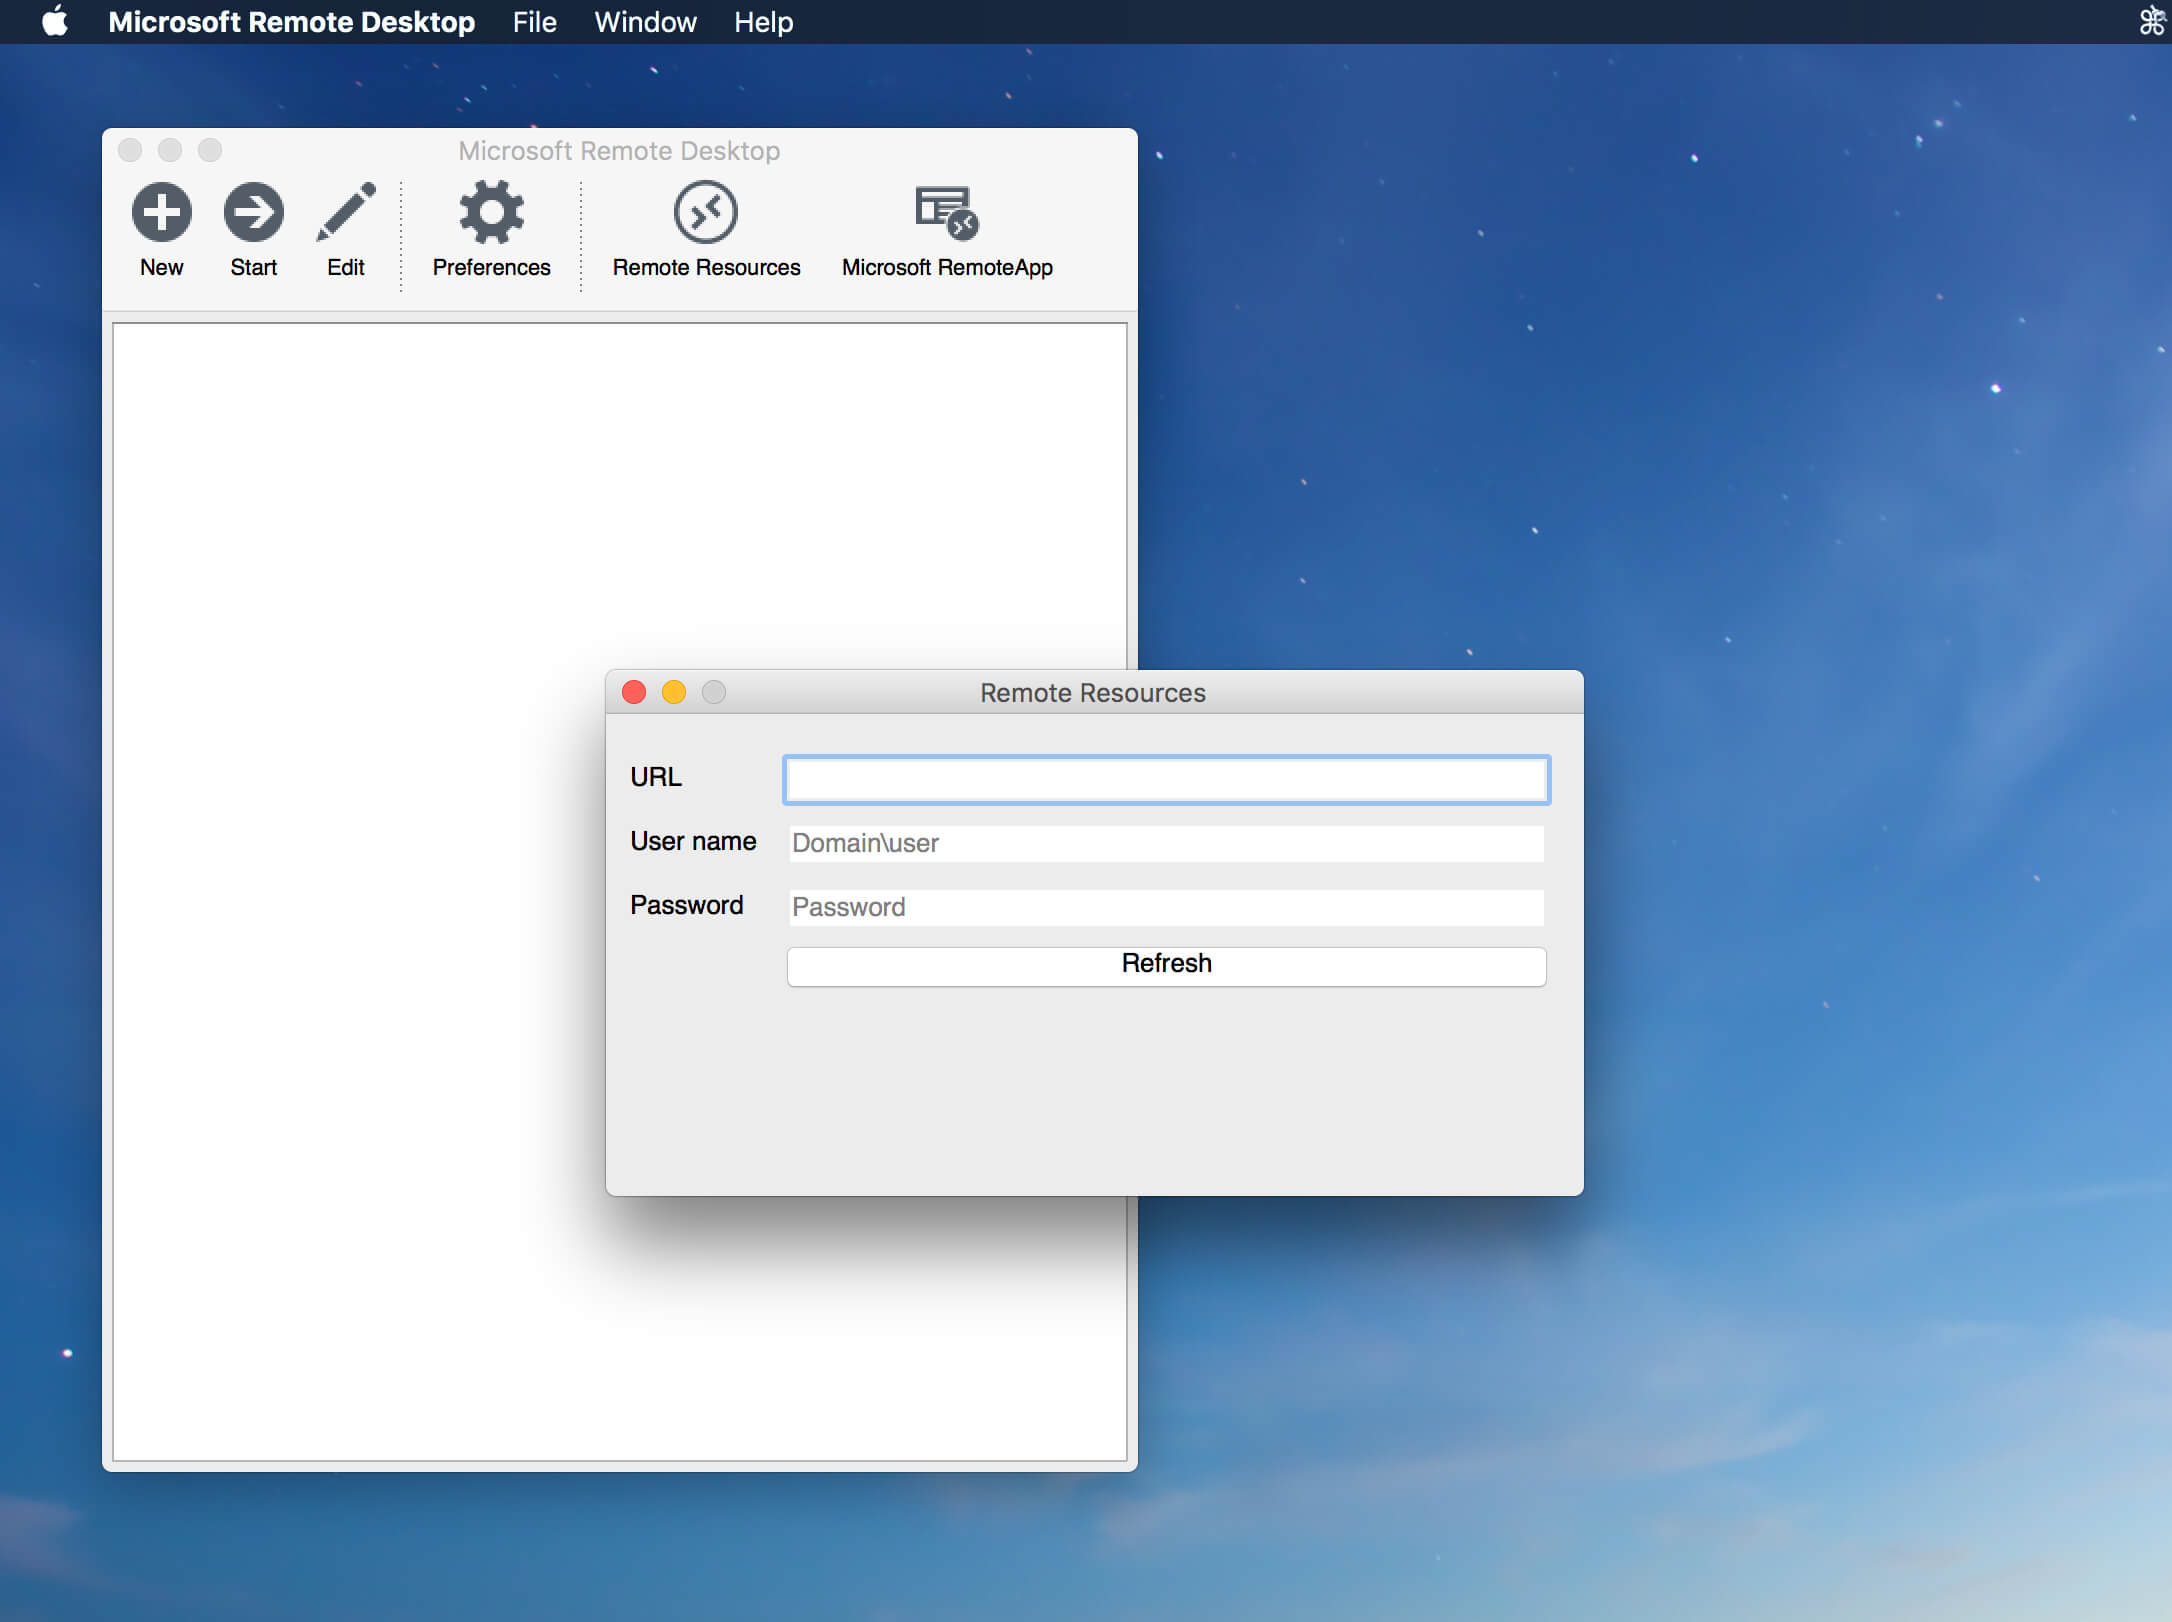Open the File menu
The width and height of the screenshot is (2172, 1622).
tap(534, 22)
